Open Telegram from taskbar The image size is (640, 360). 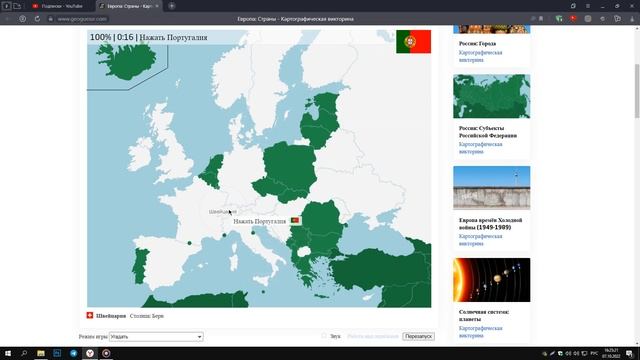(x=73, y=353)
